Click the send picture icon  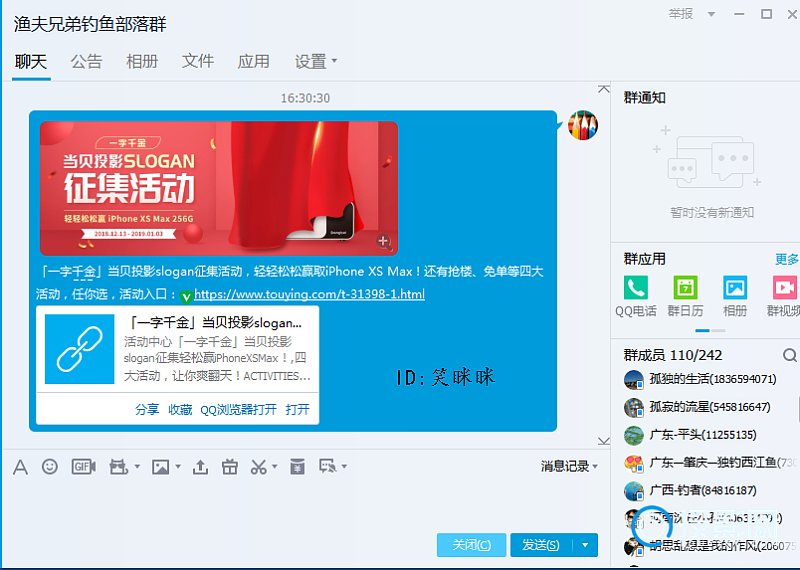[x=160, y=466]
